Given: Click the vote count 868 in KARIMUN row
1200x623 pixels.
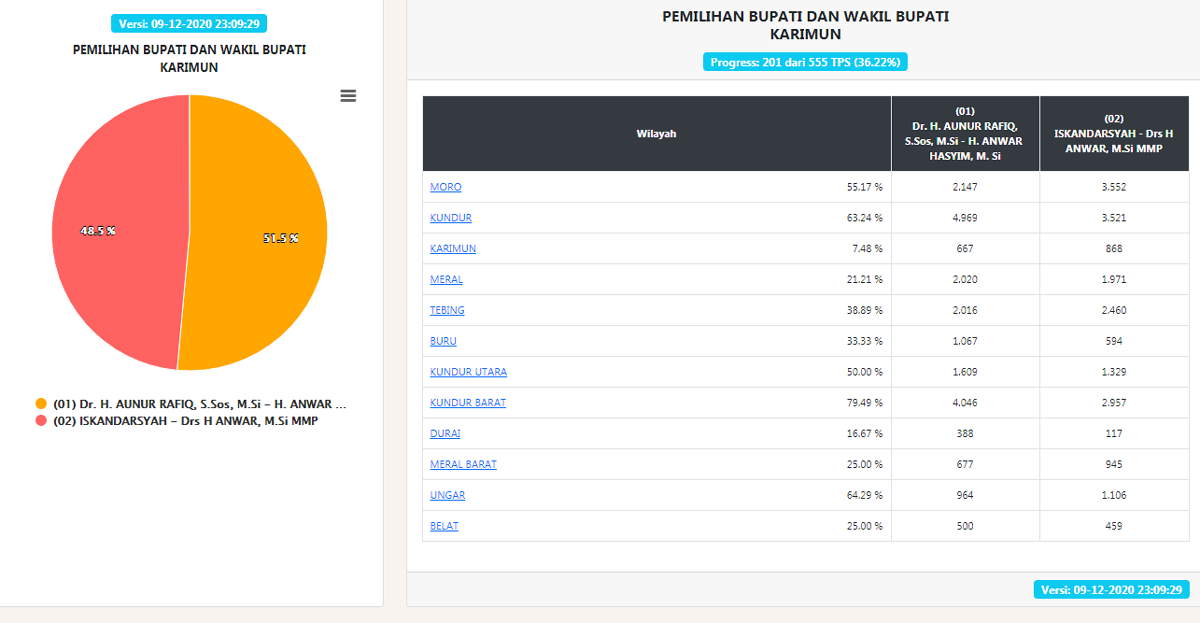Looking at the screenshot, I should coord(1114,249).
